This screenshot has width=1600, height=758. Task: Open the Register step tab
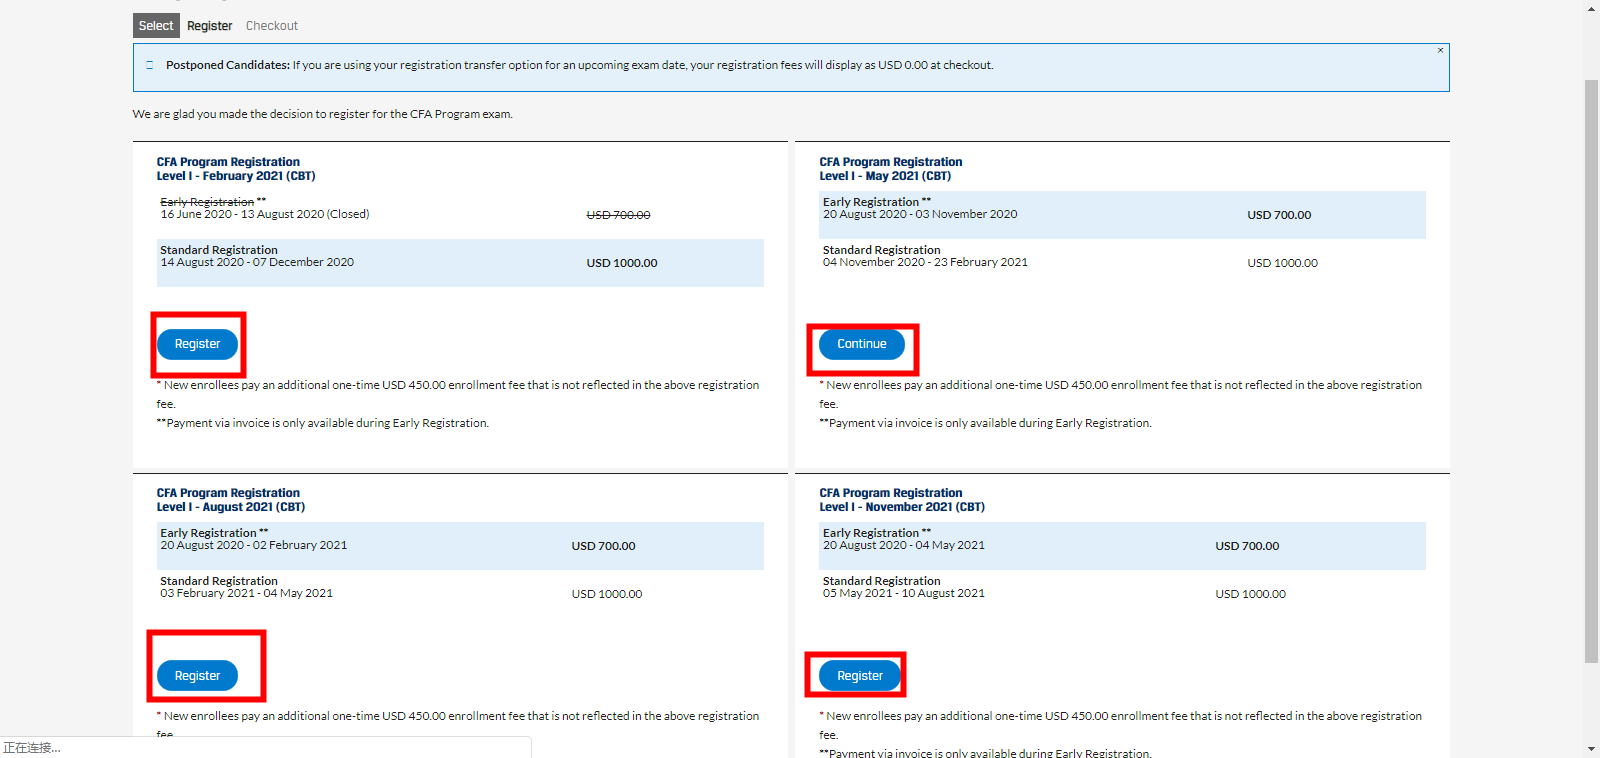tap(209, 26)
